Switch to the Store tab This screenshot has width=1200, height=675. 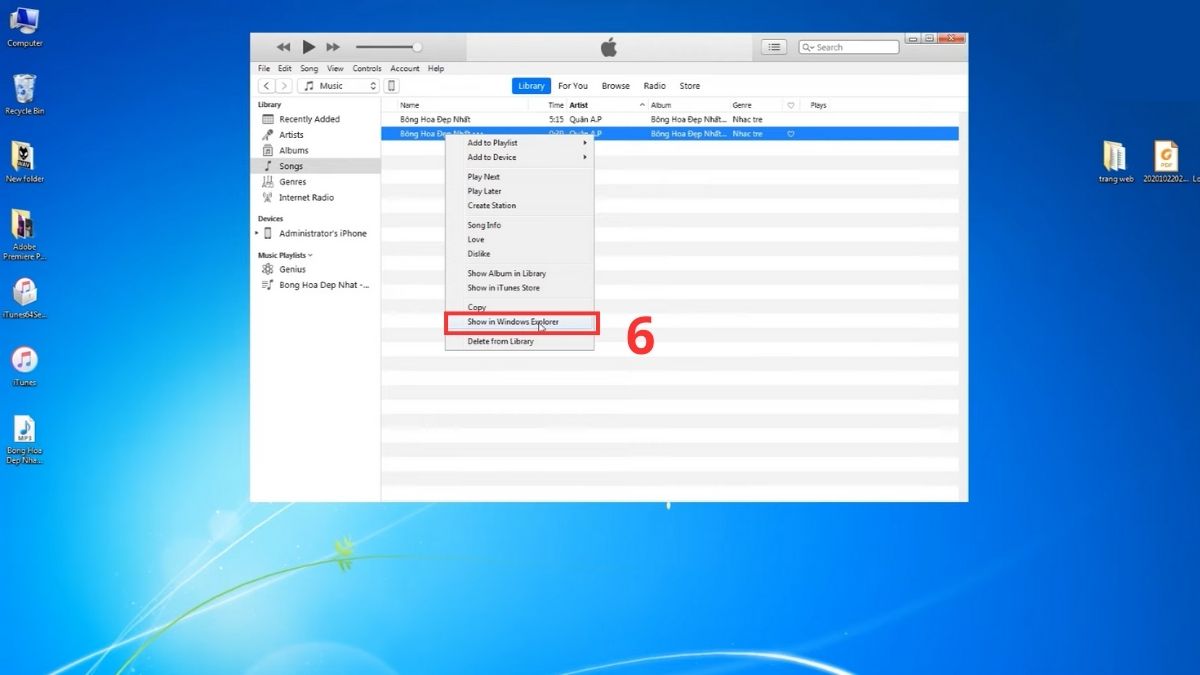pos(690,86)
